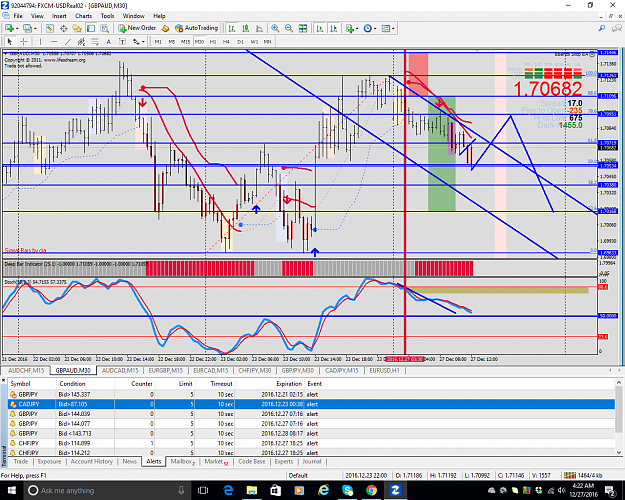Open the Navigator panel icon
Screen dimensions: 625x500
pyautogui.click(x=77, y=28)
